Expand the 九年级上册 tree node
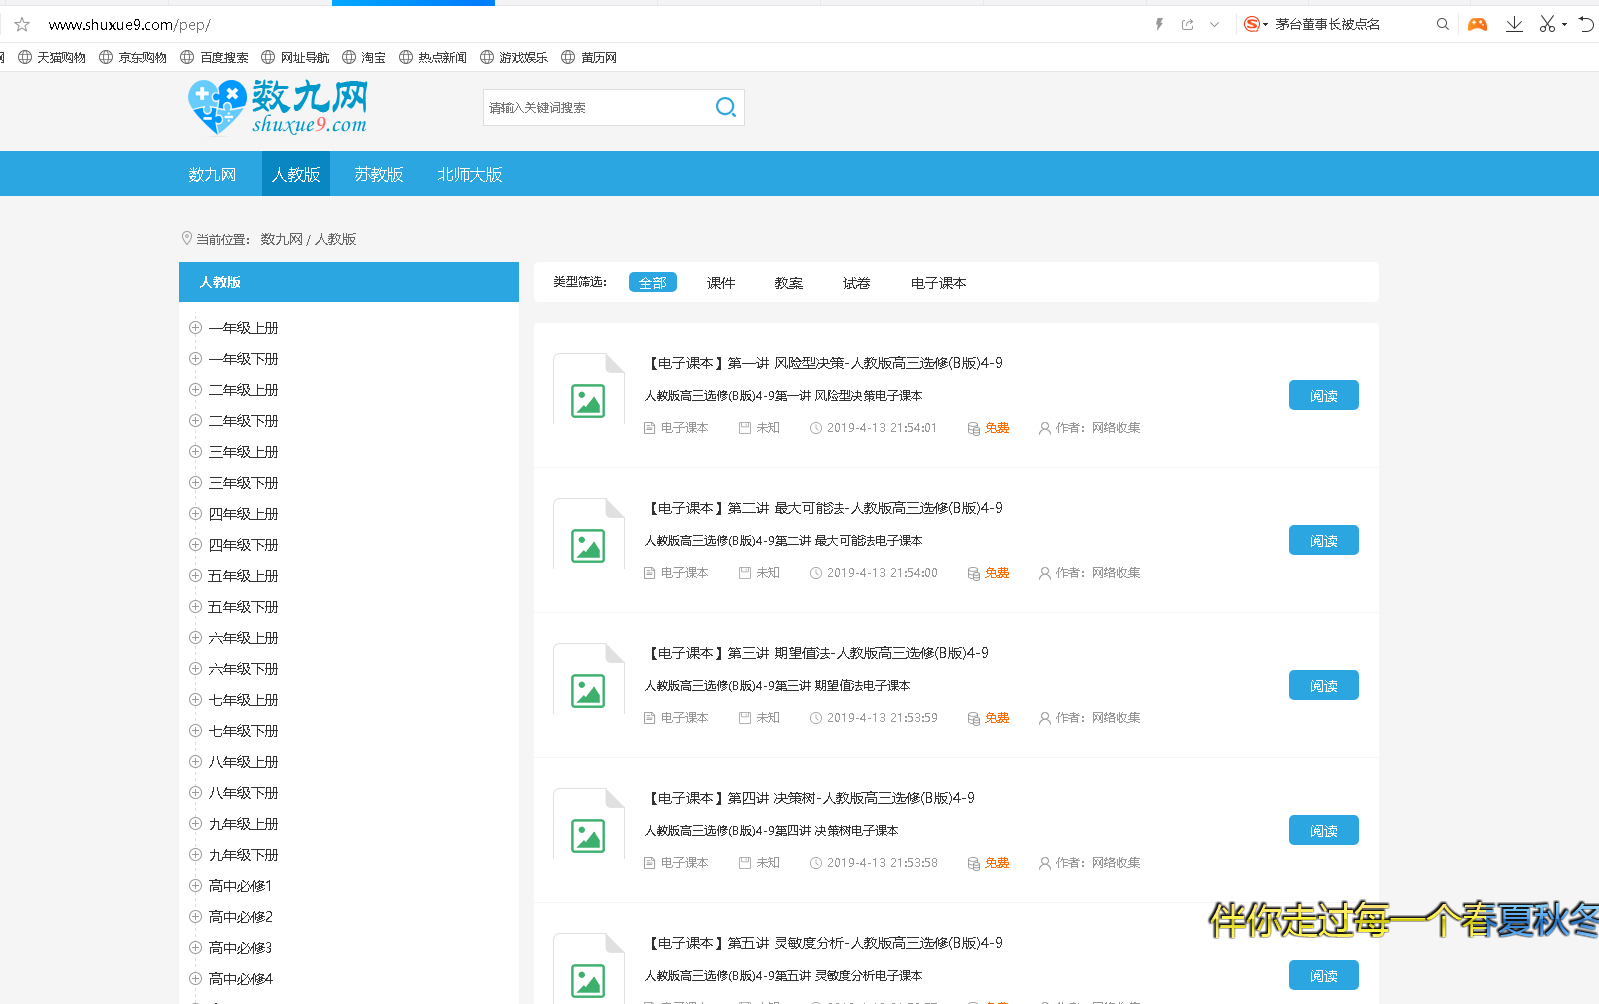 [x=196, y=823]
